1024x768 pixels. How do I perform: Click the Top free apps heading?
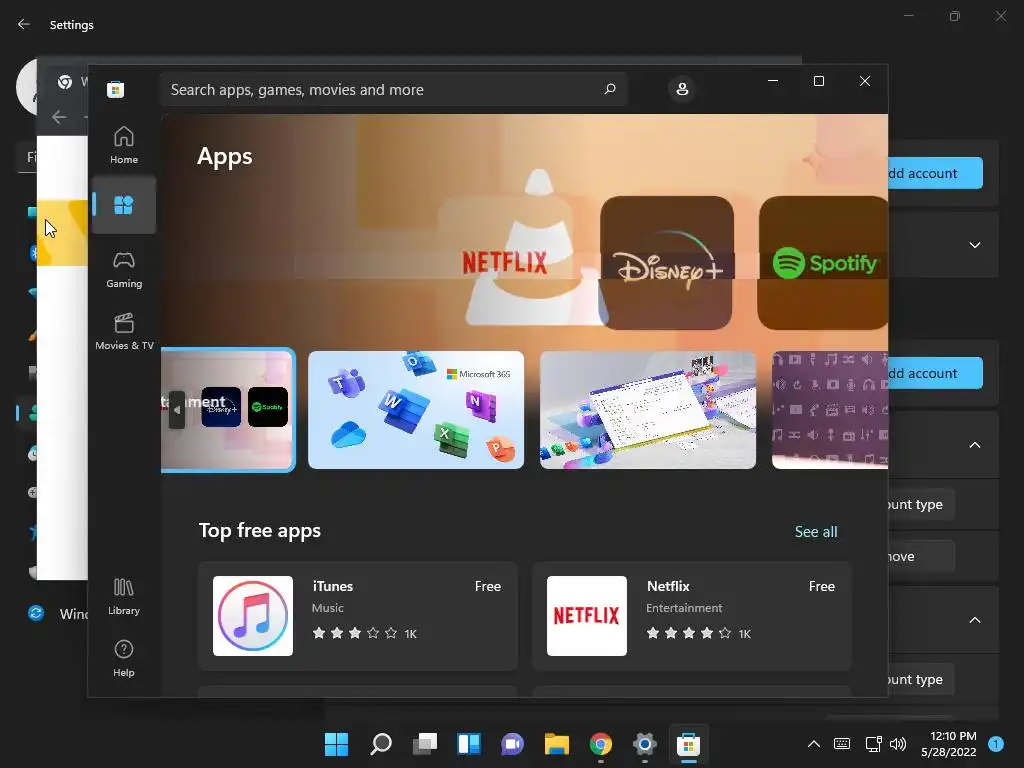(x=260, y=530)
